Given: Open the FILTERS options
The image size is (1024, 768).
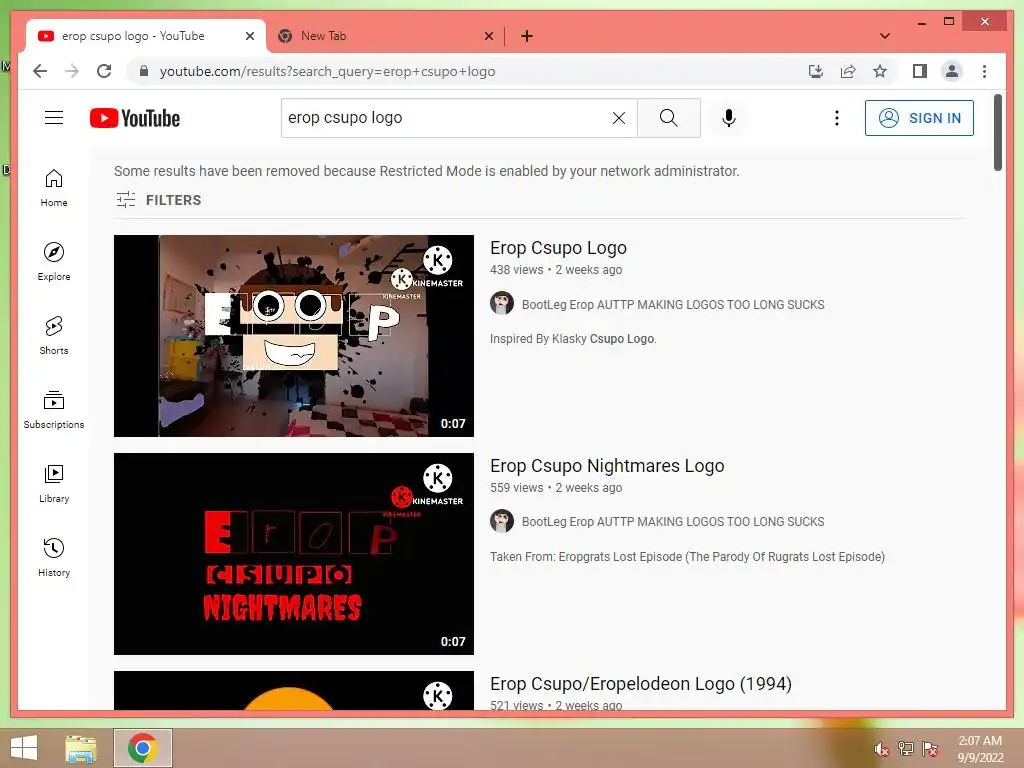Looking at the screenshot, I should coord(159,200).
